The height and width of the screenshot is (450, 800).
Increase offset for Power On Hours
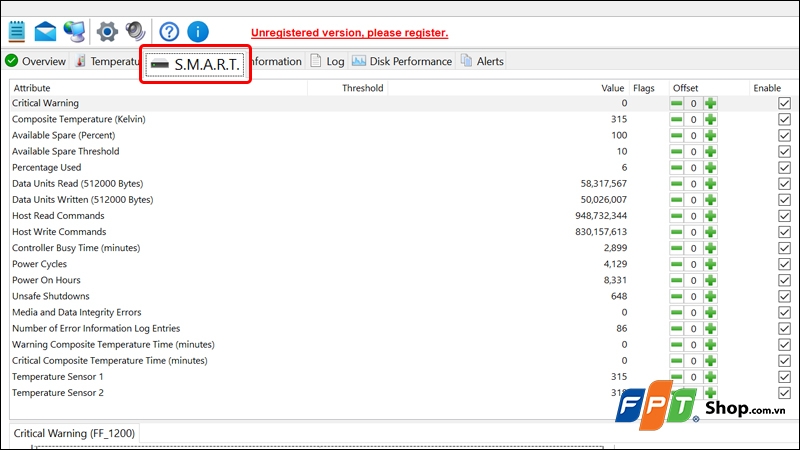click(710, 280)
